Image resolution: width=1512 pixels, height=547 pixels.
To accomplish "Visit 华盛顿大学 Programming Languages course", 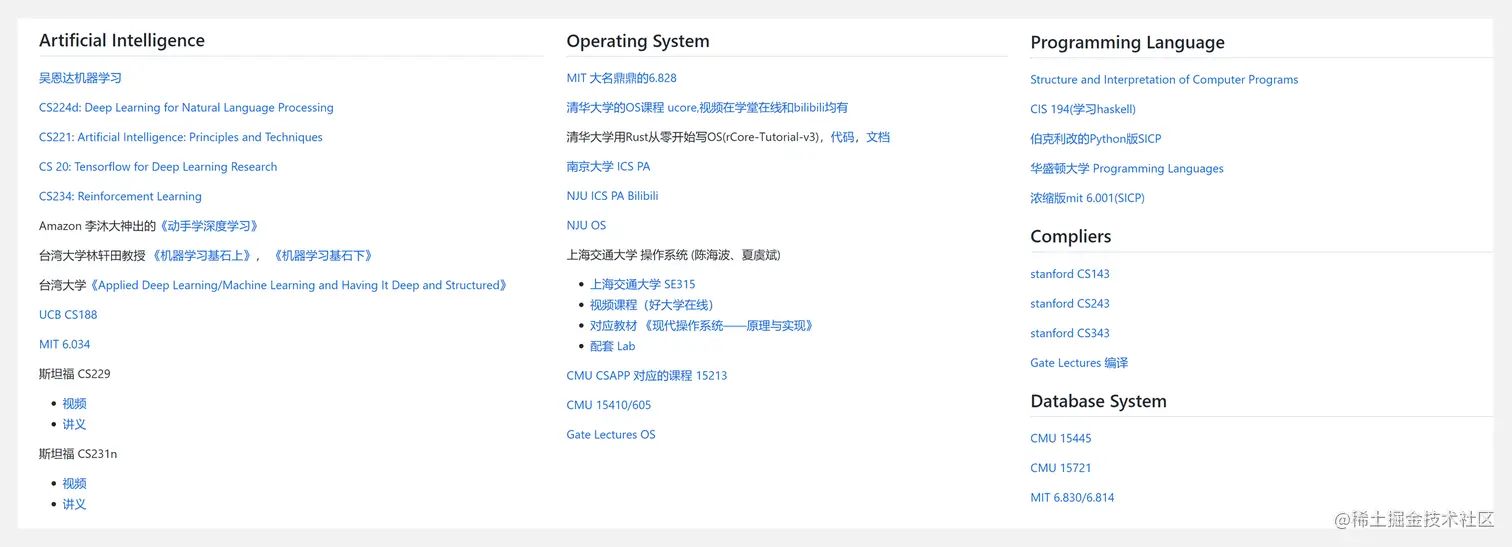I will (1127, 169).
